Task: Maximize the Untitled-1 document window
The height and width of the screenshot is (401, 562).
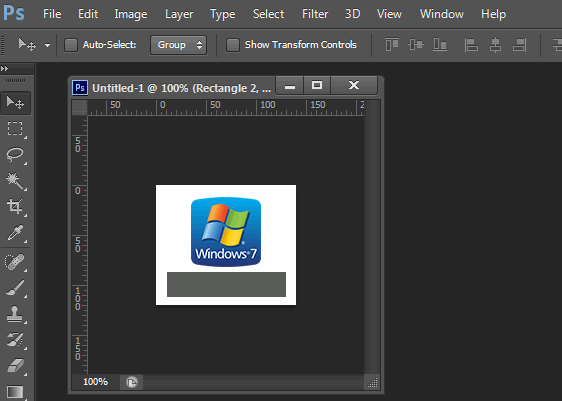Action: [x=317, y=85]
